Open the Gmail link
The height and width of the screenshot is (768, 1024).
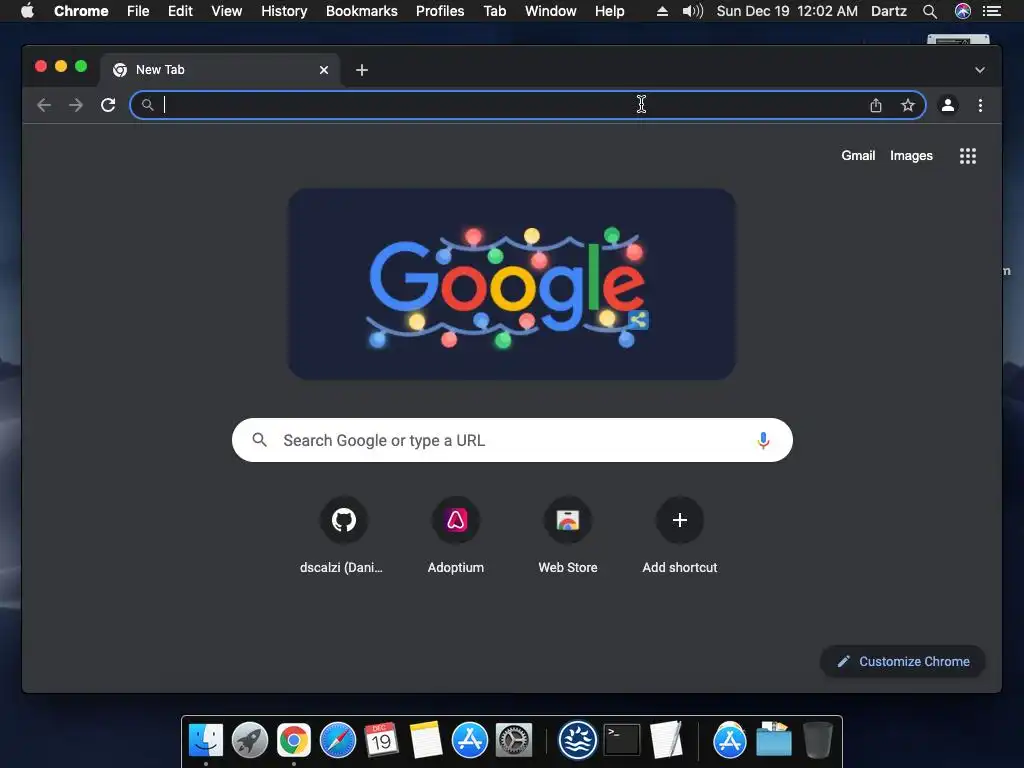coord(858,155)
